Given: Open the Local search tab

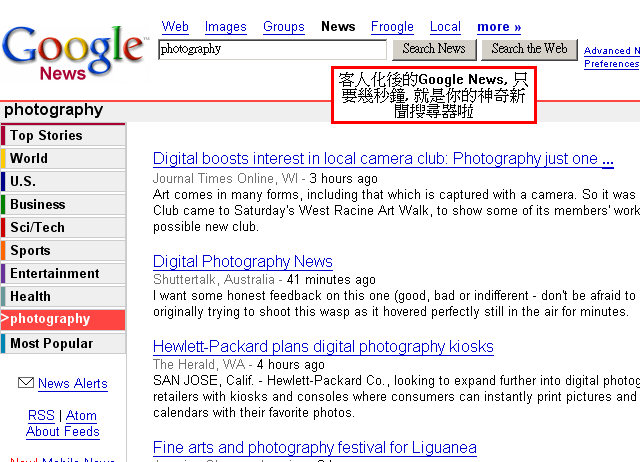Looking at the screenshot, I should point(445,27).
